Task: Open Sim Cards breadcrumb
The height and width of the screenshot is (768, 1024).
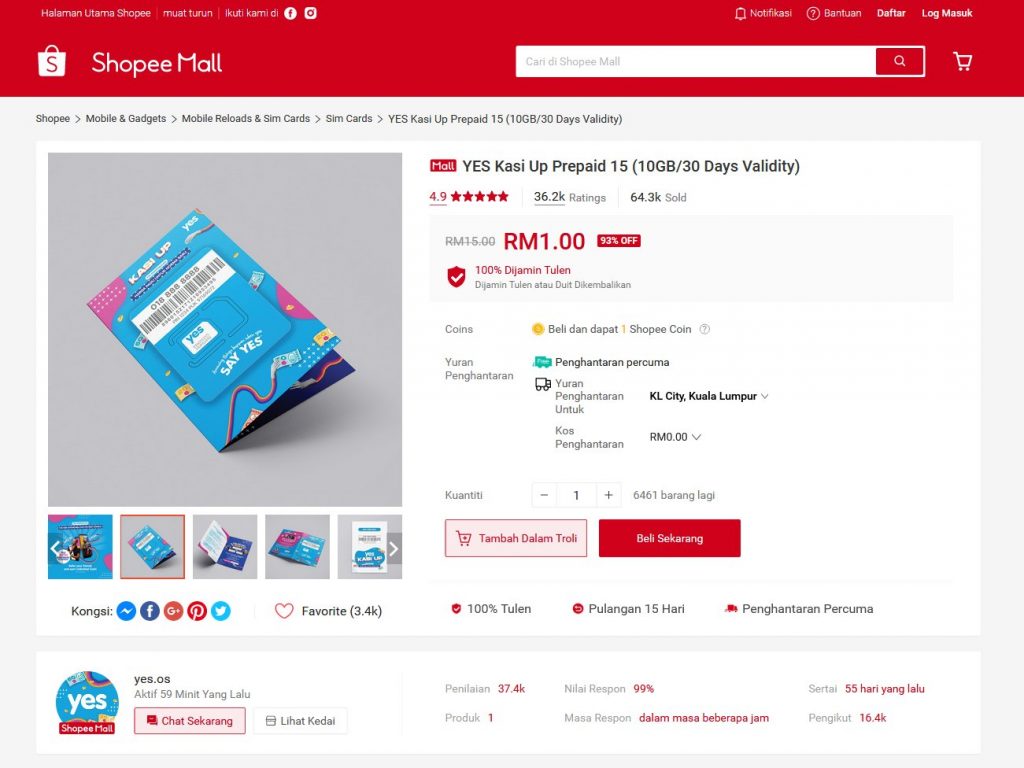Action: click(x=349, y=118)
